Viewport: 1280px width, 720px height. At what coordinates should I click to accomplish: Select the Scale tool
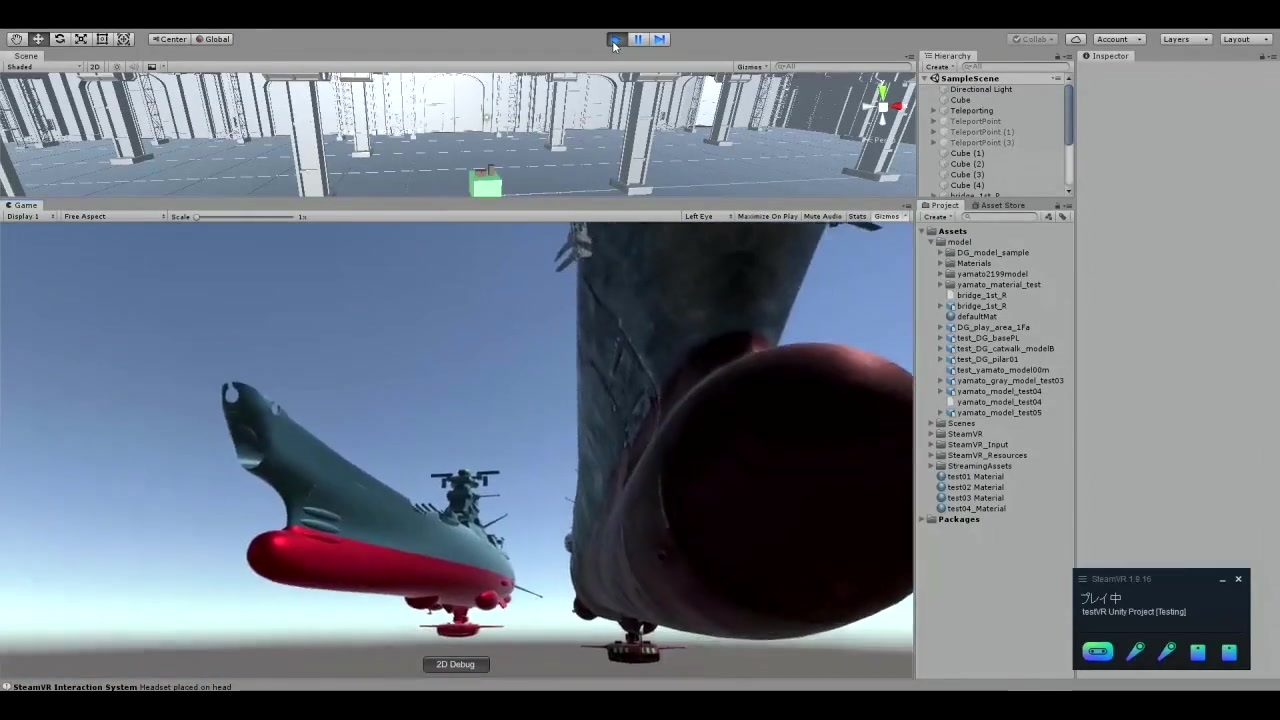(81, 39)
